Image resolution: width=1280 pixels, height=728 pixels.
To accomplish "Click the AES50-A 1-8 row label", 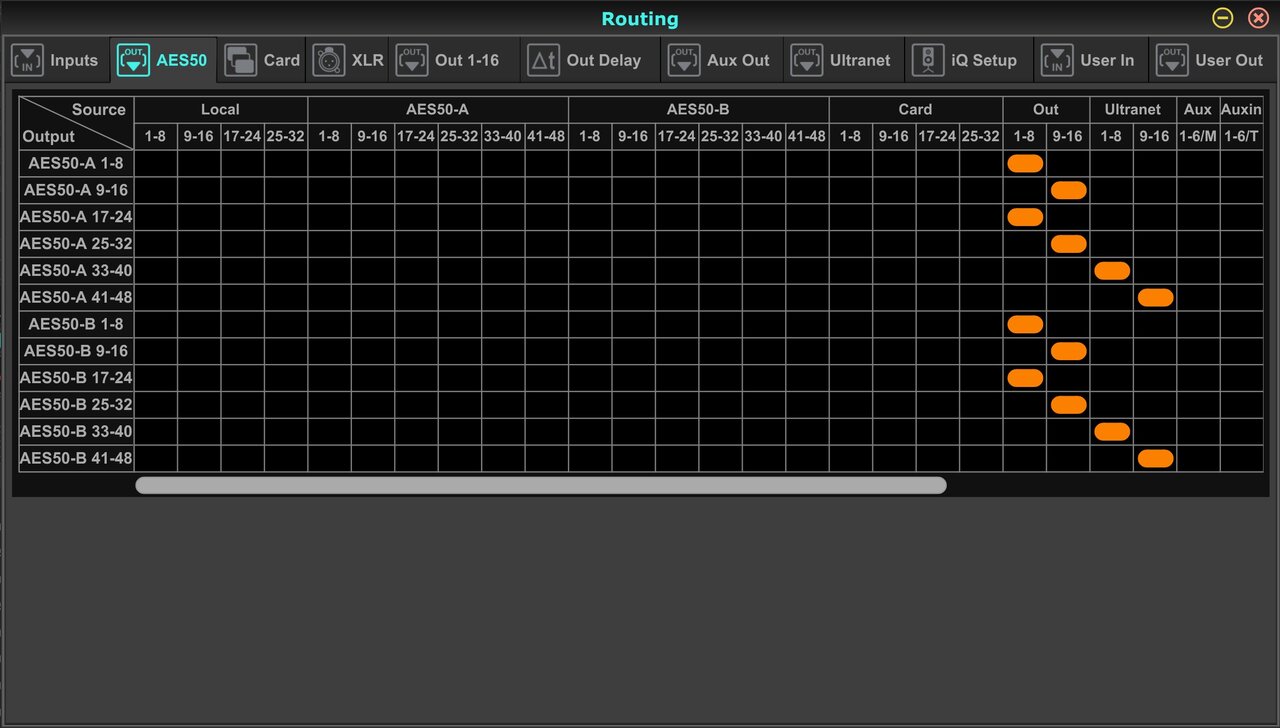I will [76, 163].
